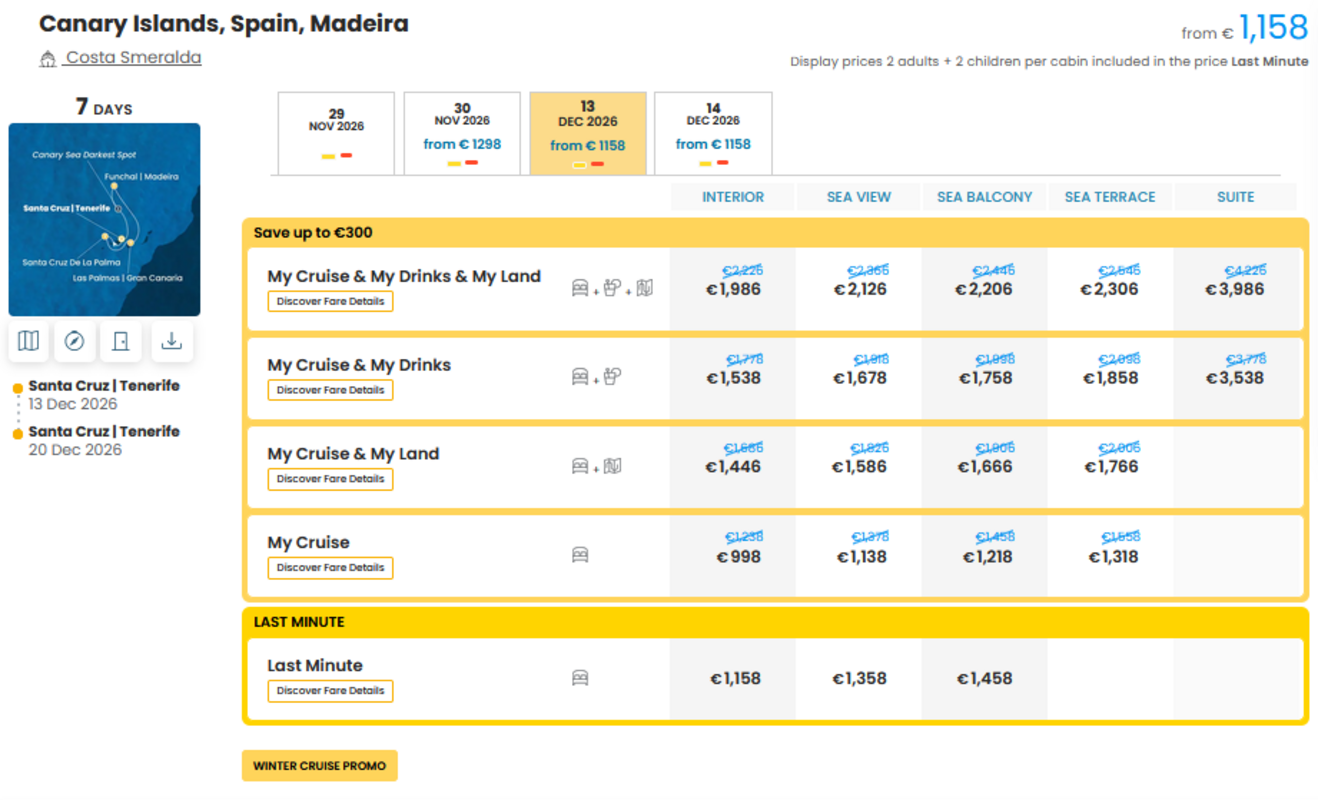Viewport: 1318px width, 800px height.
Task: Click the SEA BALCONY column header
Action: coord(985,197)
